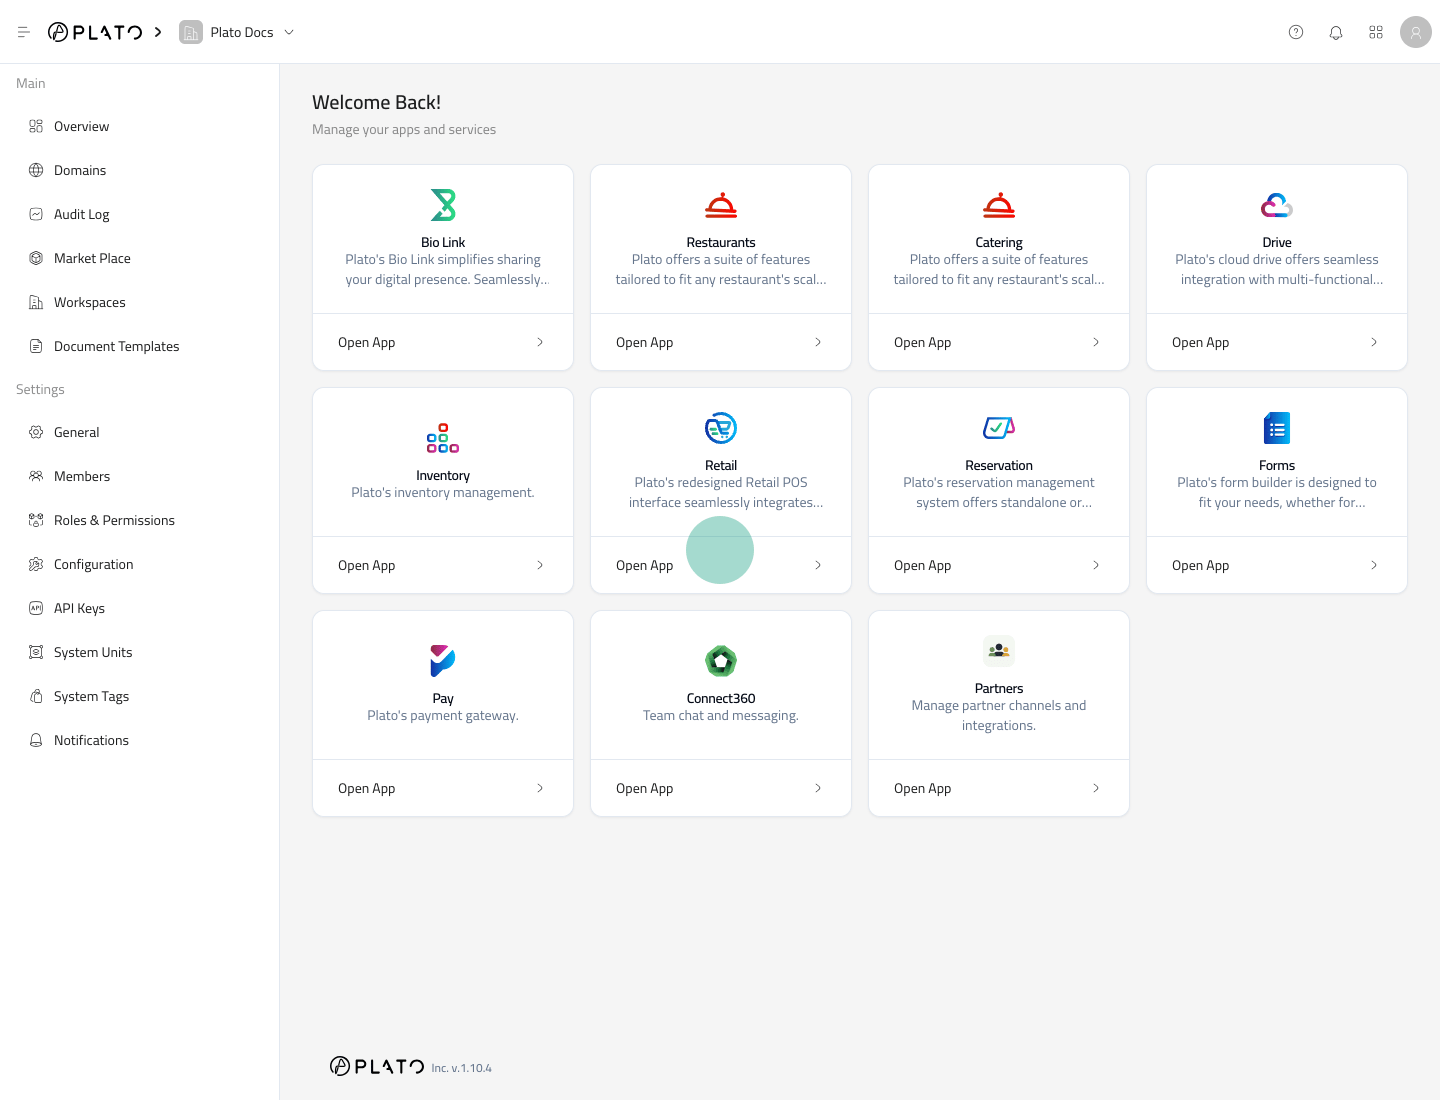This screenshot has height=1100, width=1440.
Task: Click the chevron on Reservation's Open App
Action: 1096,565
